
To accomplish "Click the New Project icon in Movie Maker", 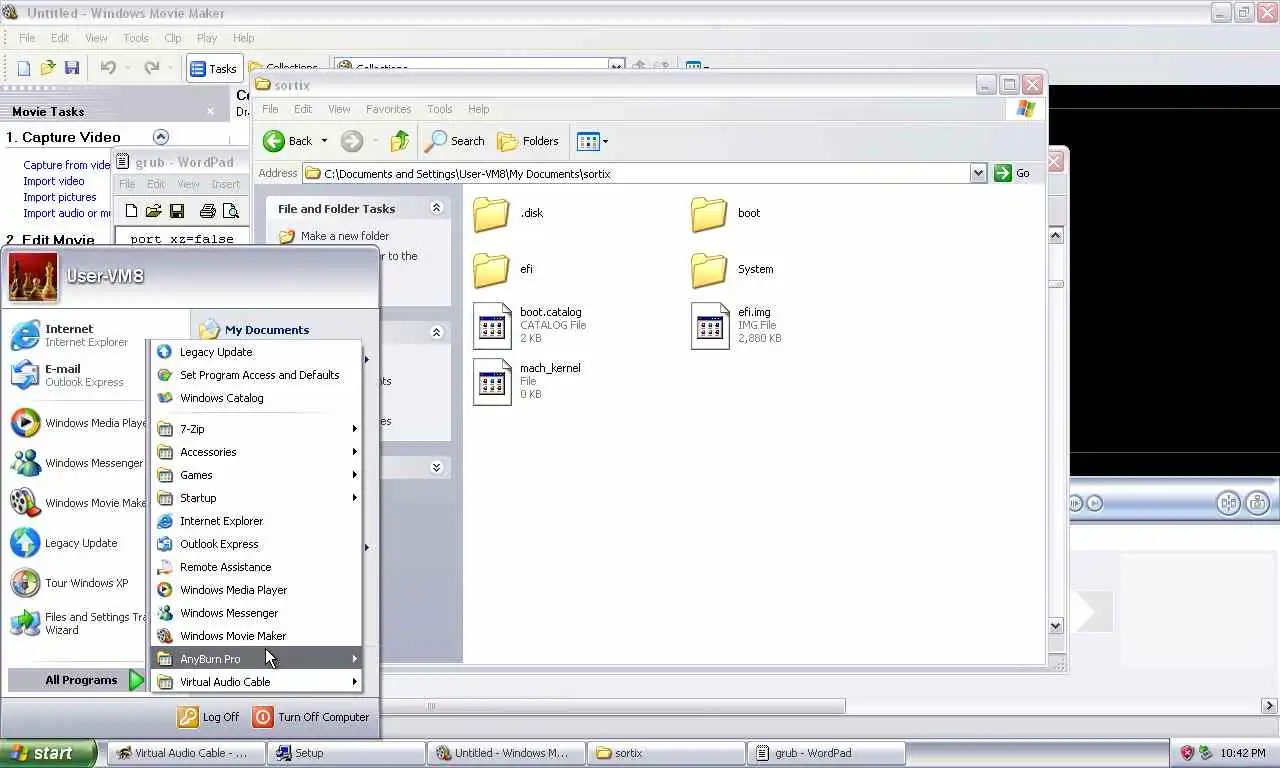I will (x=24, y=68).
